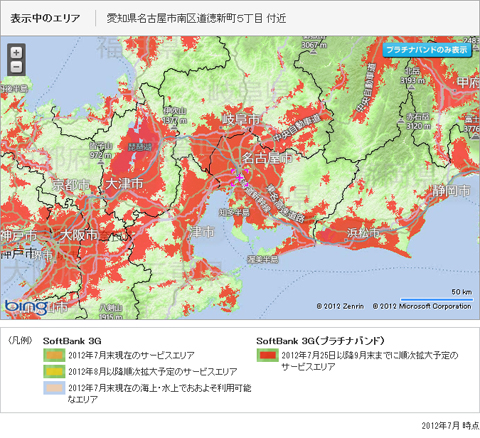480x438 pixels.
Task: Click the magenta crosshair location marker
Action: 240,177
